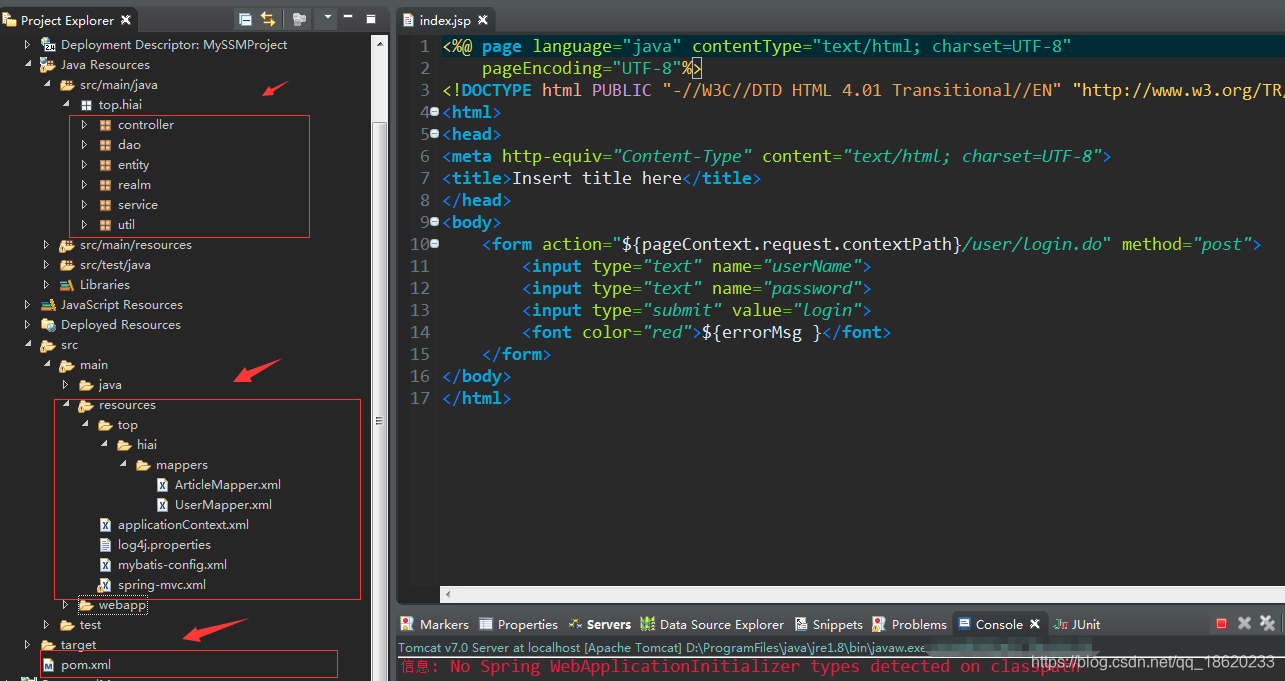Click the JavaScript Resources icon
The height and width of the screenshot is (681, 1285).
tap(48, 305)
